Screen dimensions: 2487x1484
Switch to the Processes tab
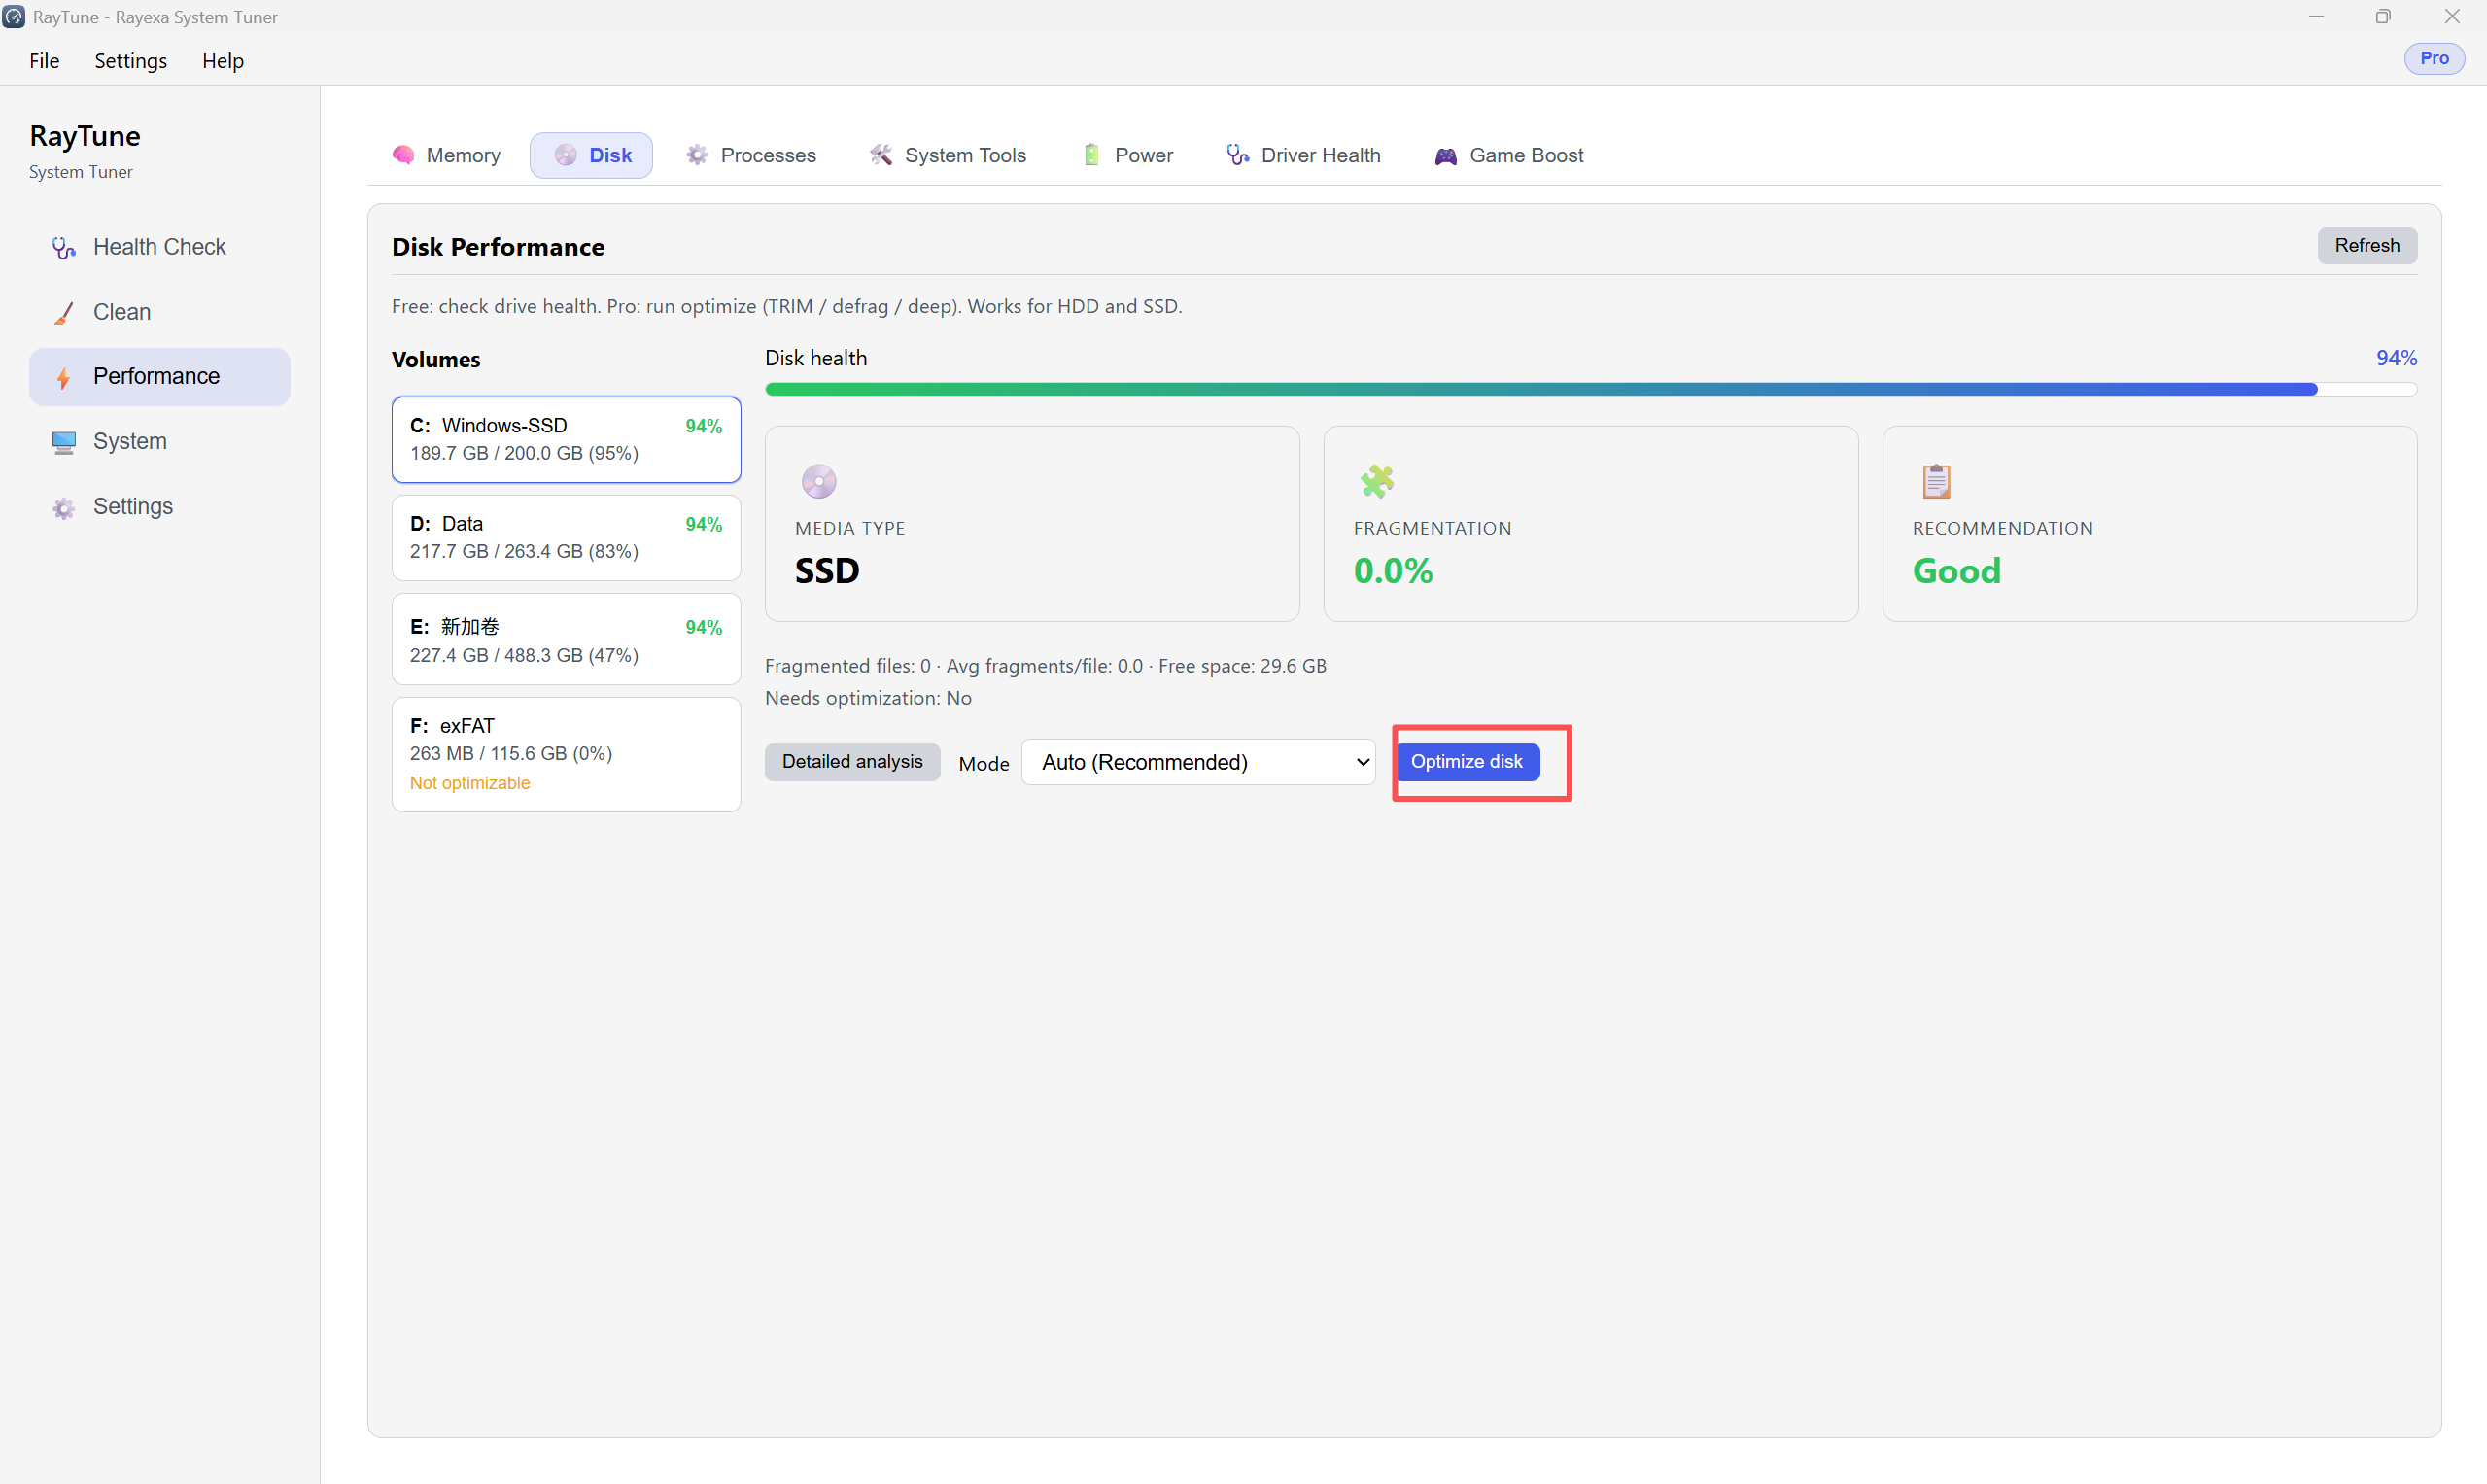tap(752, 155)
